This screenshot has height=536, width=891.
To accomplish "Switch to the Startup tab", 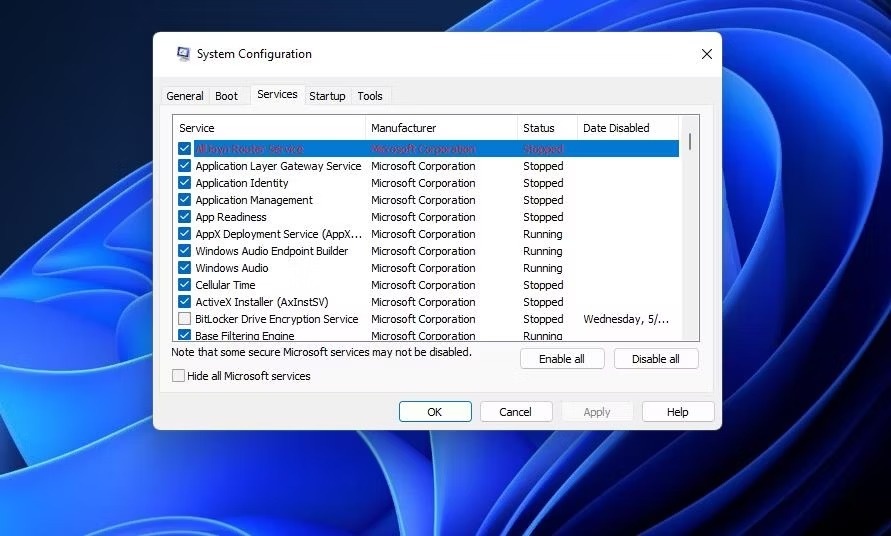I will (x=327, y=96).
